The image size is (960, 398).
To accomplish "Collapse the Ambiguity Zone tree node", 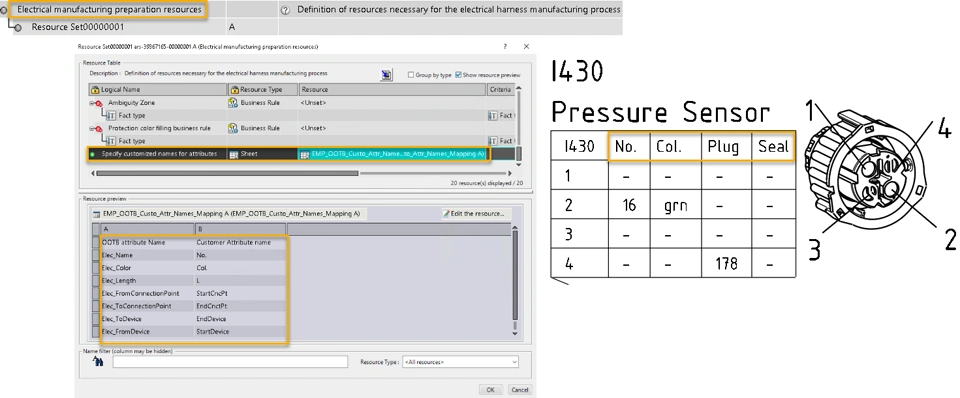I will pyautogui.click(x=92, y=103).
